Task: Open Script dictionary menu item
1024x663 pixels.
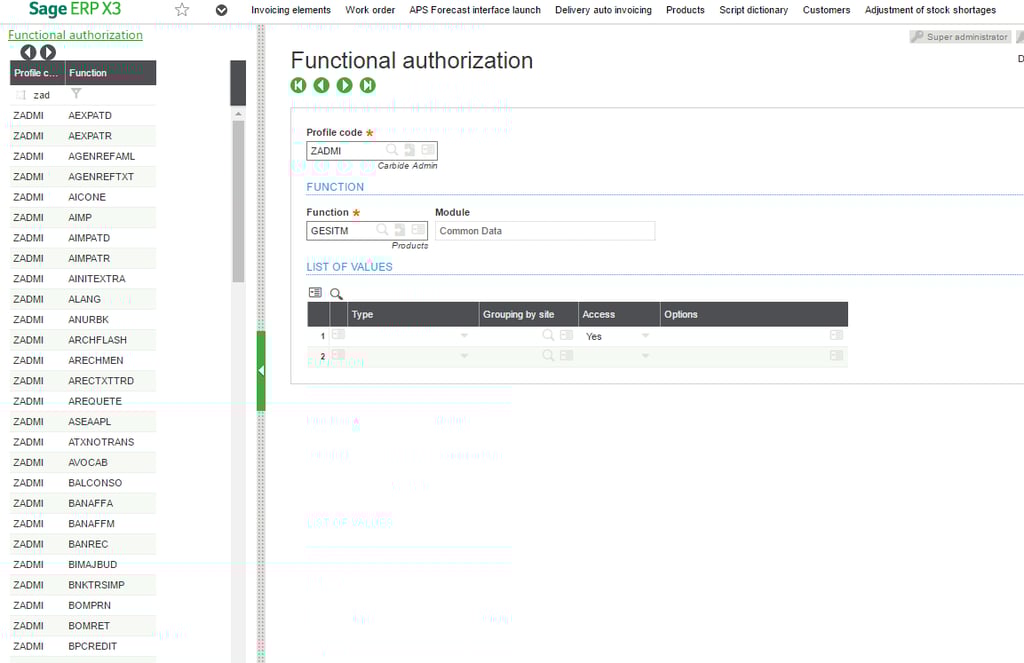Action: point(754,10)
